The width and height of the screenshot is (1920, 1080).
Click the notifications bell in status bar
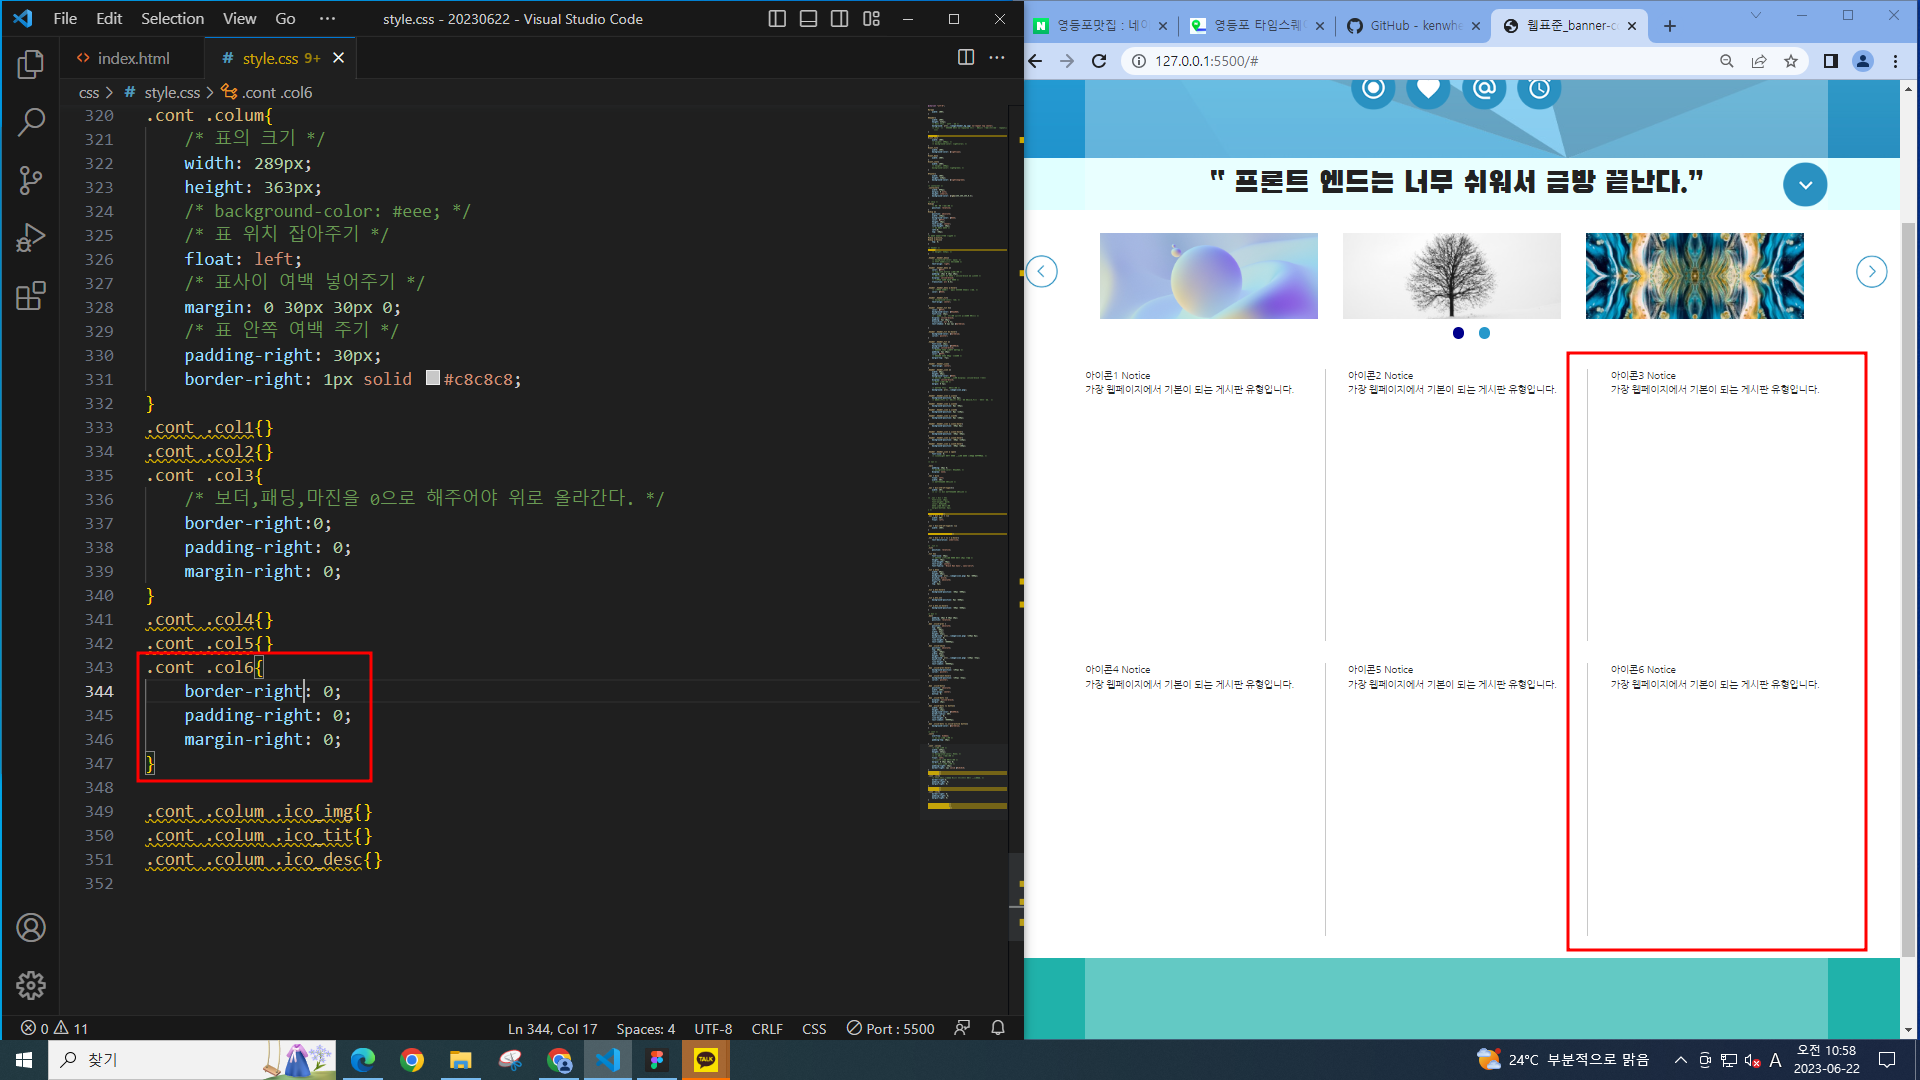point(997,1028)
